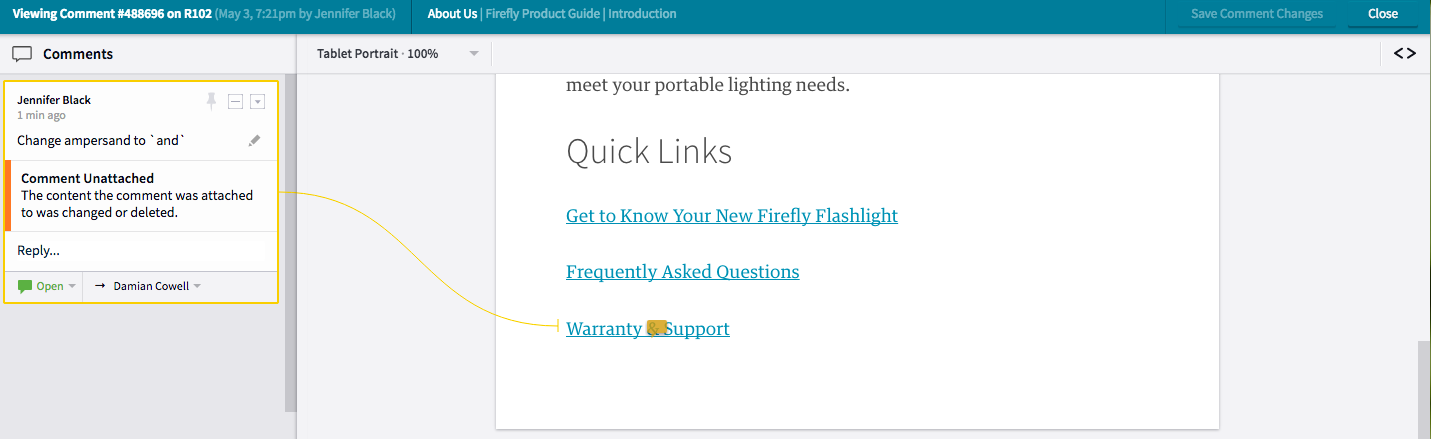Image resolution: width=1431 pixels, height=439 pixels.
Task: Click the Comments speech bubble icon
Action: point(22,54)
